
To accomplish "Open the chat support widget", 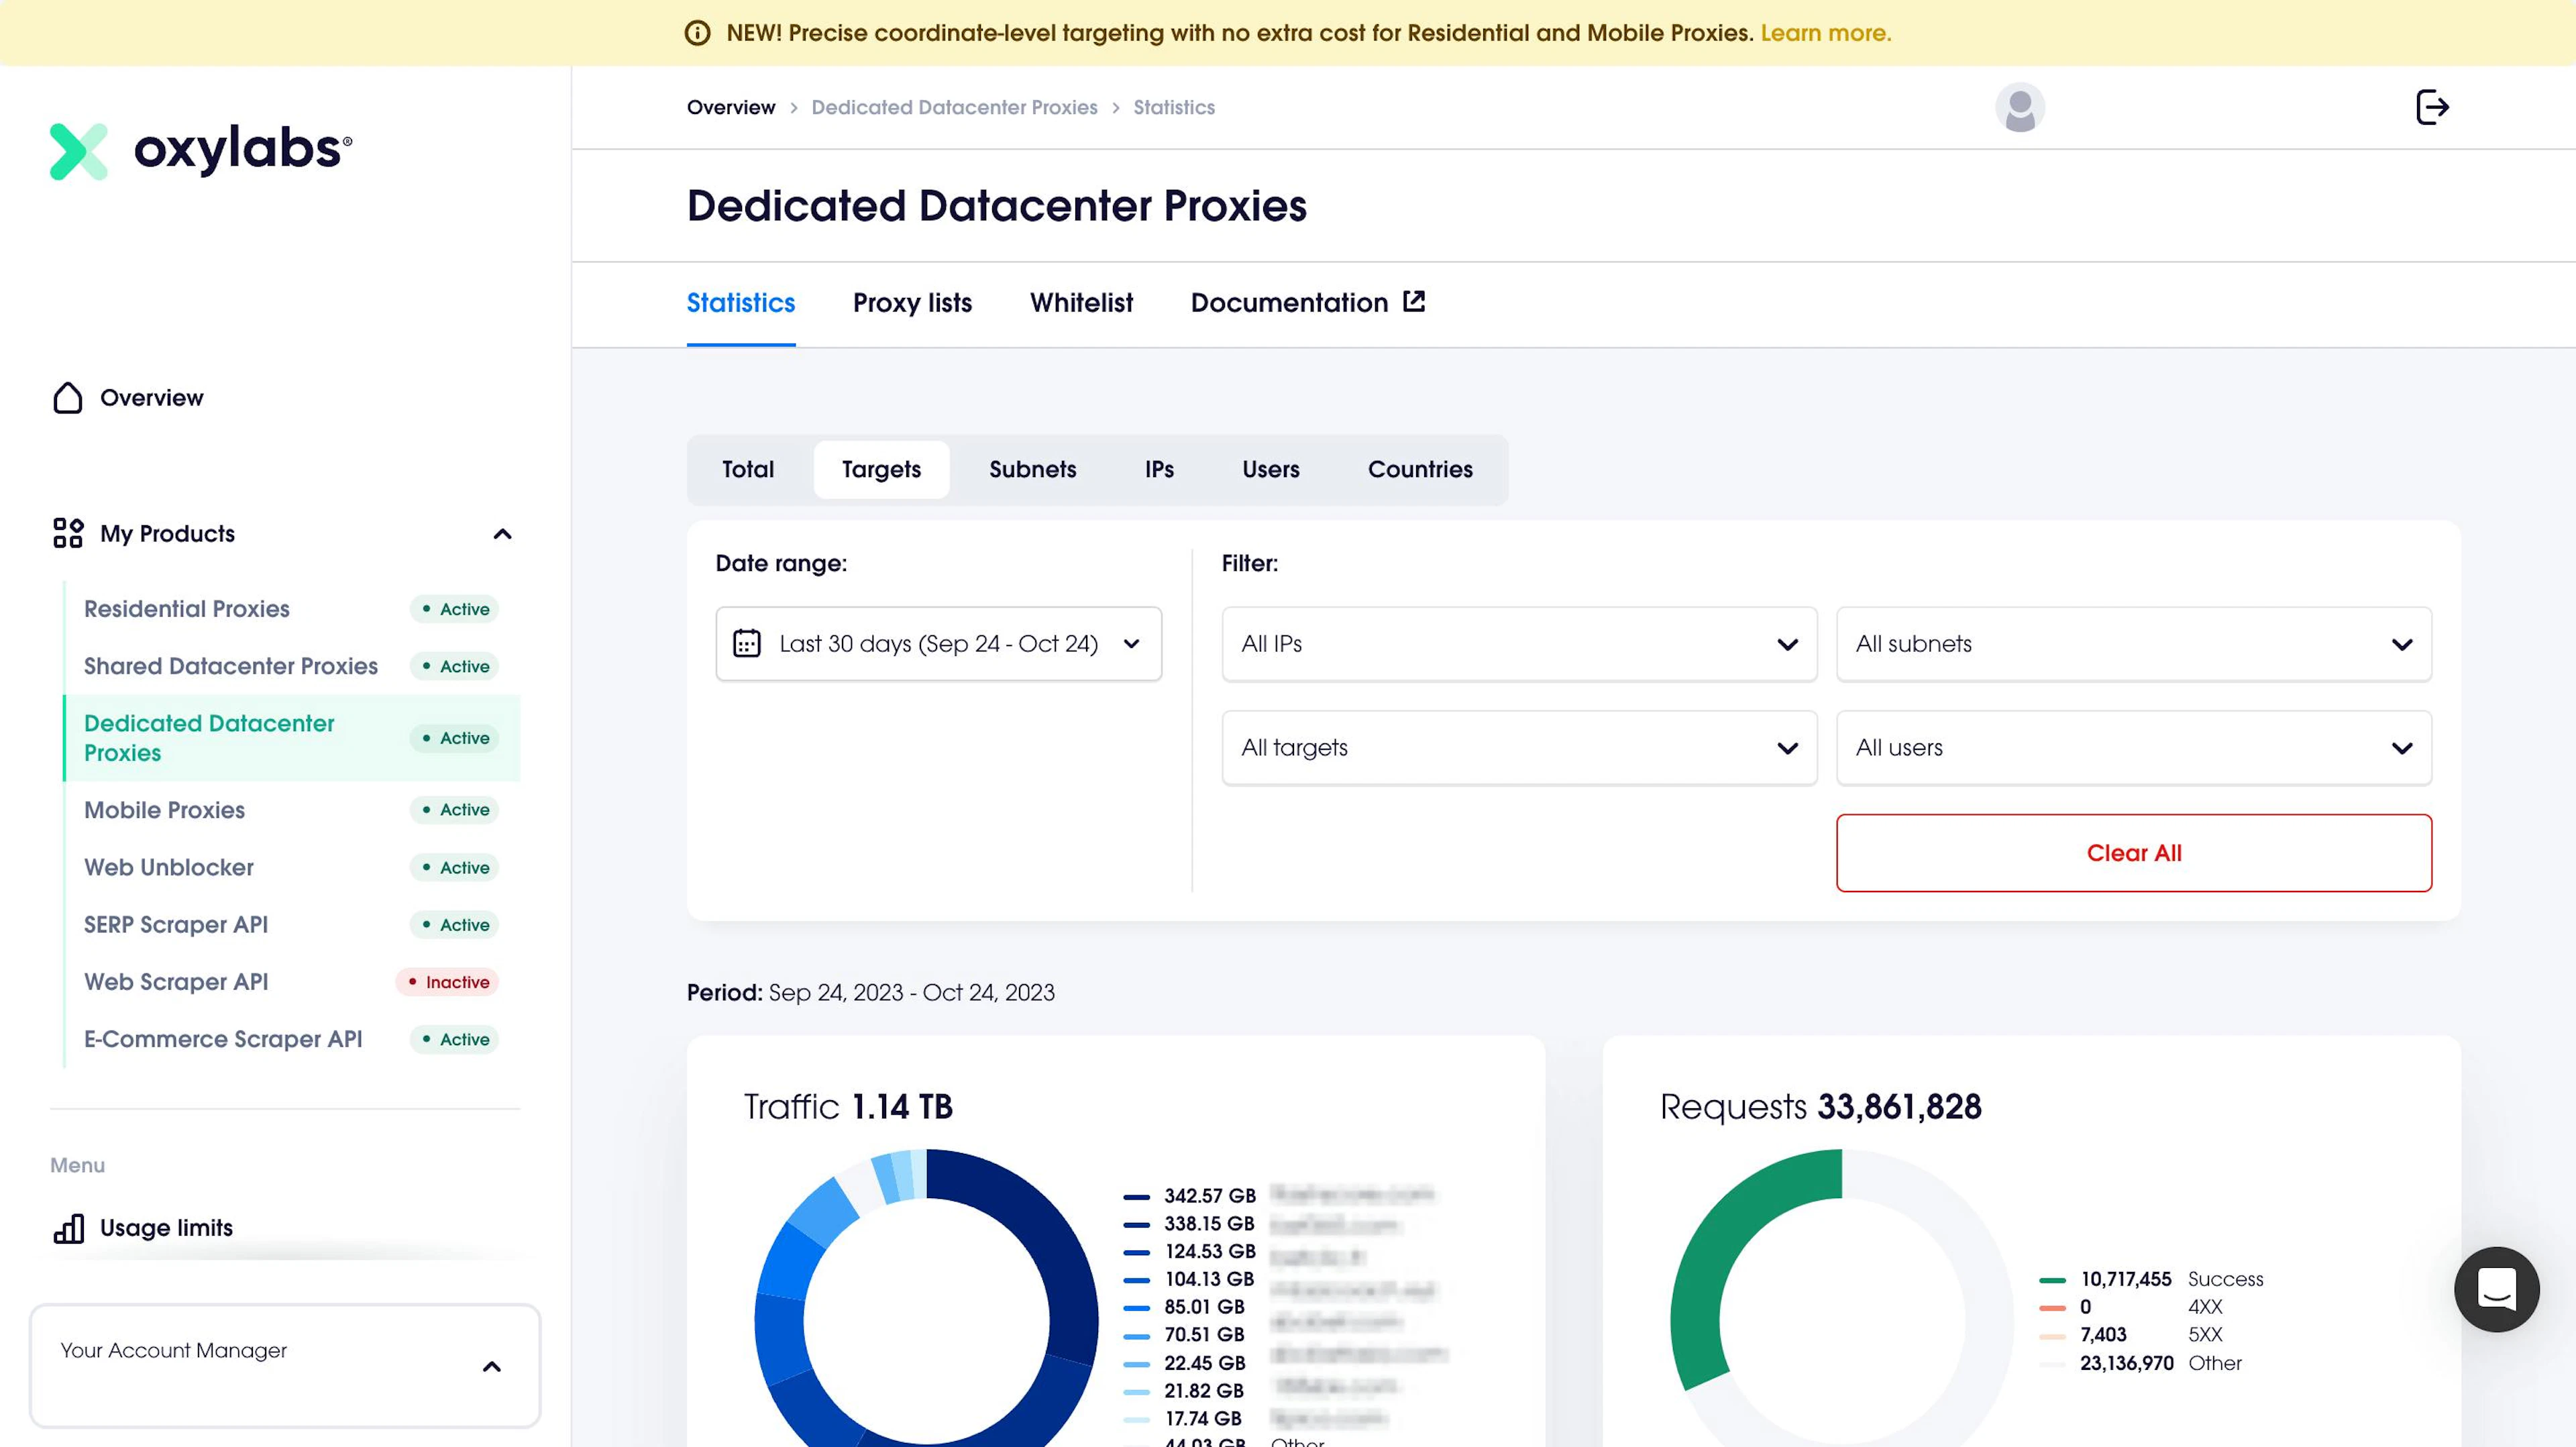I will coord(2496,1289).
